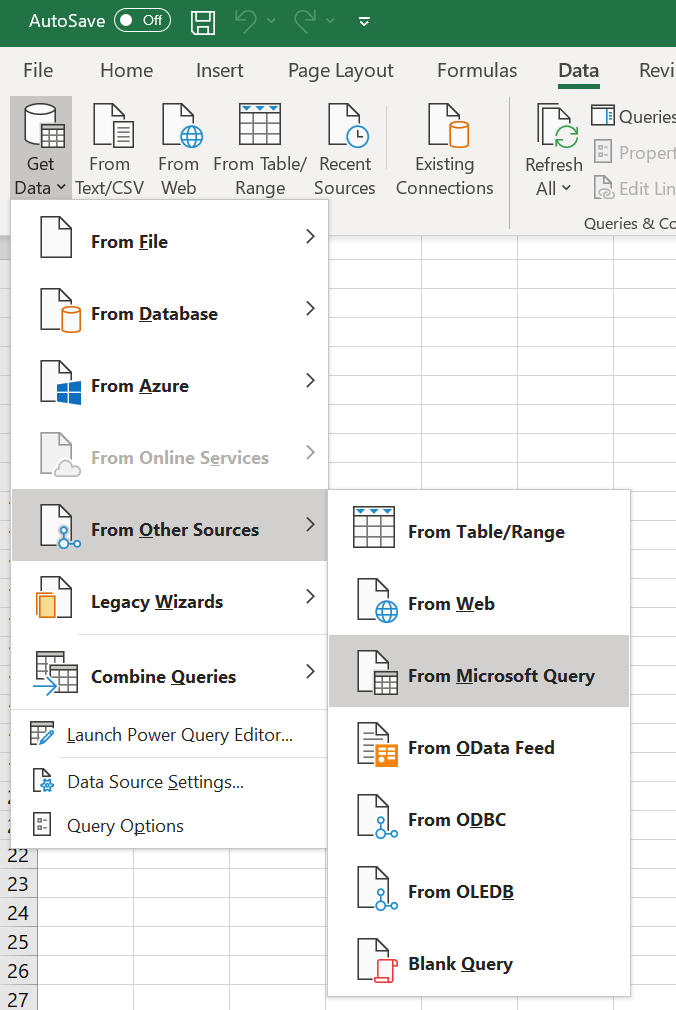The height and width of the screenshot is (1010, 676).
Task: Open Query Options
Action: coord(169,826)
